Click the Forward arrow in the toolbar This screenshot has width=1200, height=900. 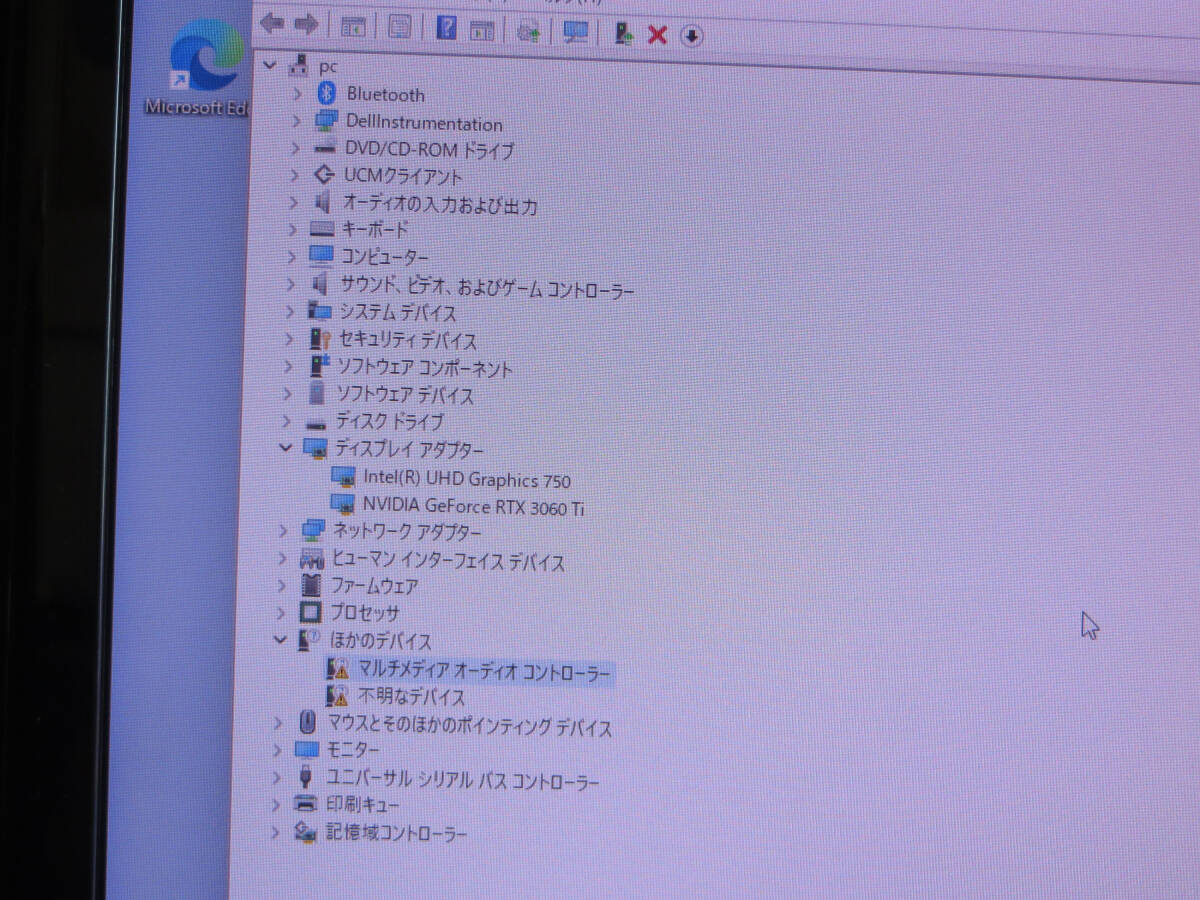(307, 23)
